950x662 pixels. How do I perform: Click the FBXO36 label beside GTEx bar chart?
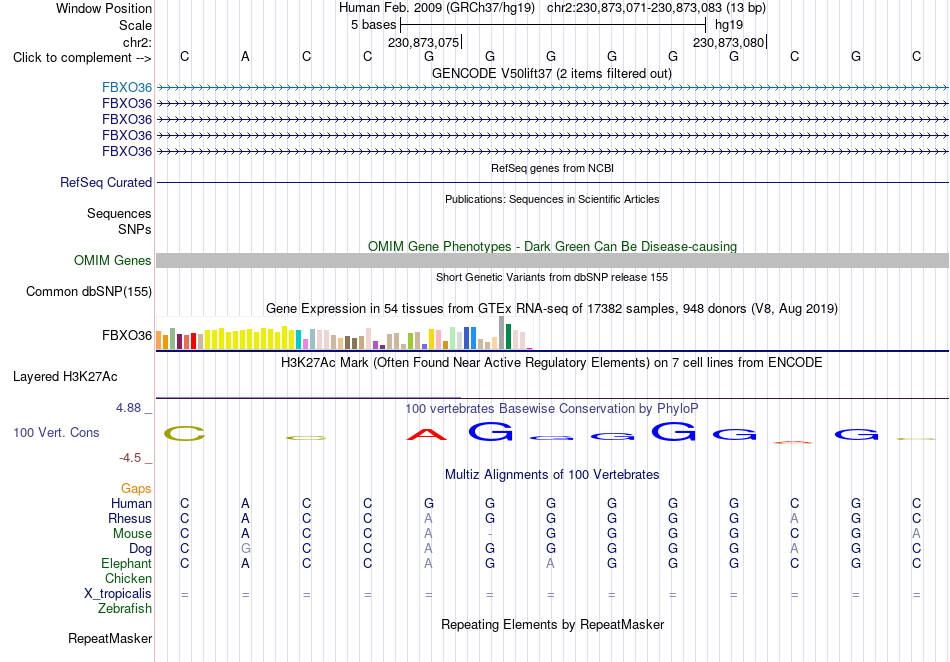(x=127, y=336)
